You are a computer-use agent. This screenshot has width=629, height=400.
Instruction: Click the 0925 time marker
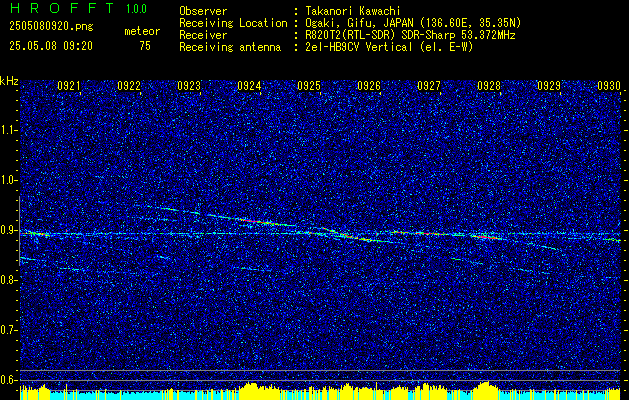point(308,85)
